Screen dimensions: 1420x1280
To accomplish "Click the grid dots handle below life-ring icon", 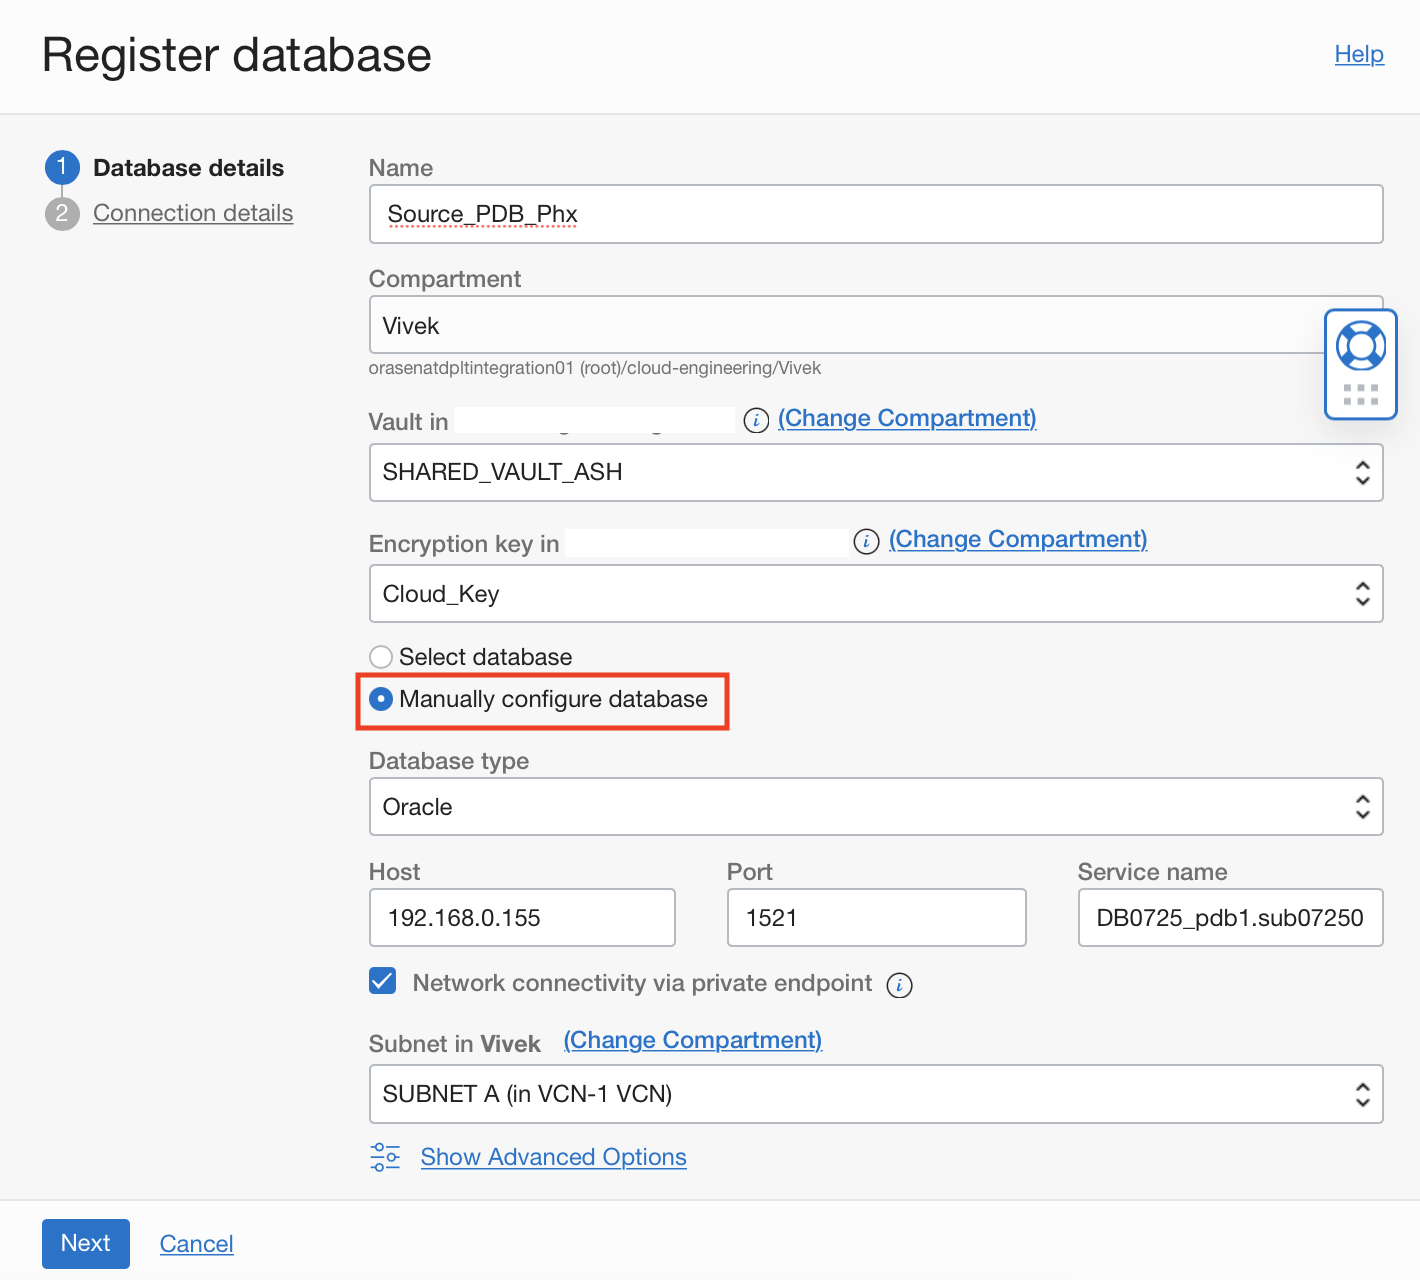I will pos(1360,394).
